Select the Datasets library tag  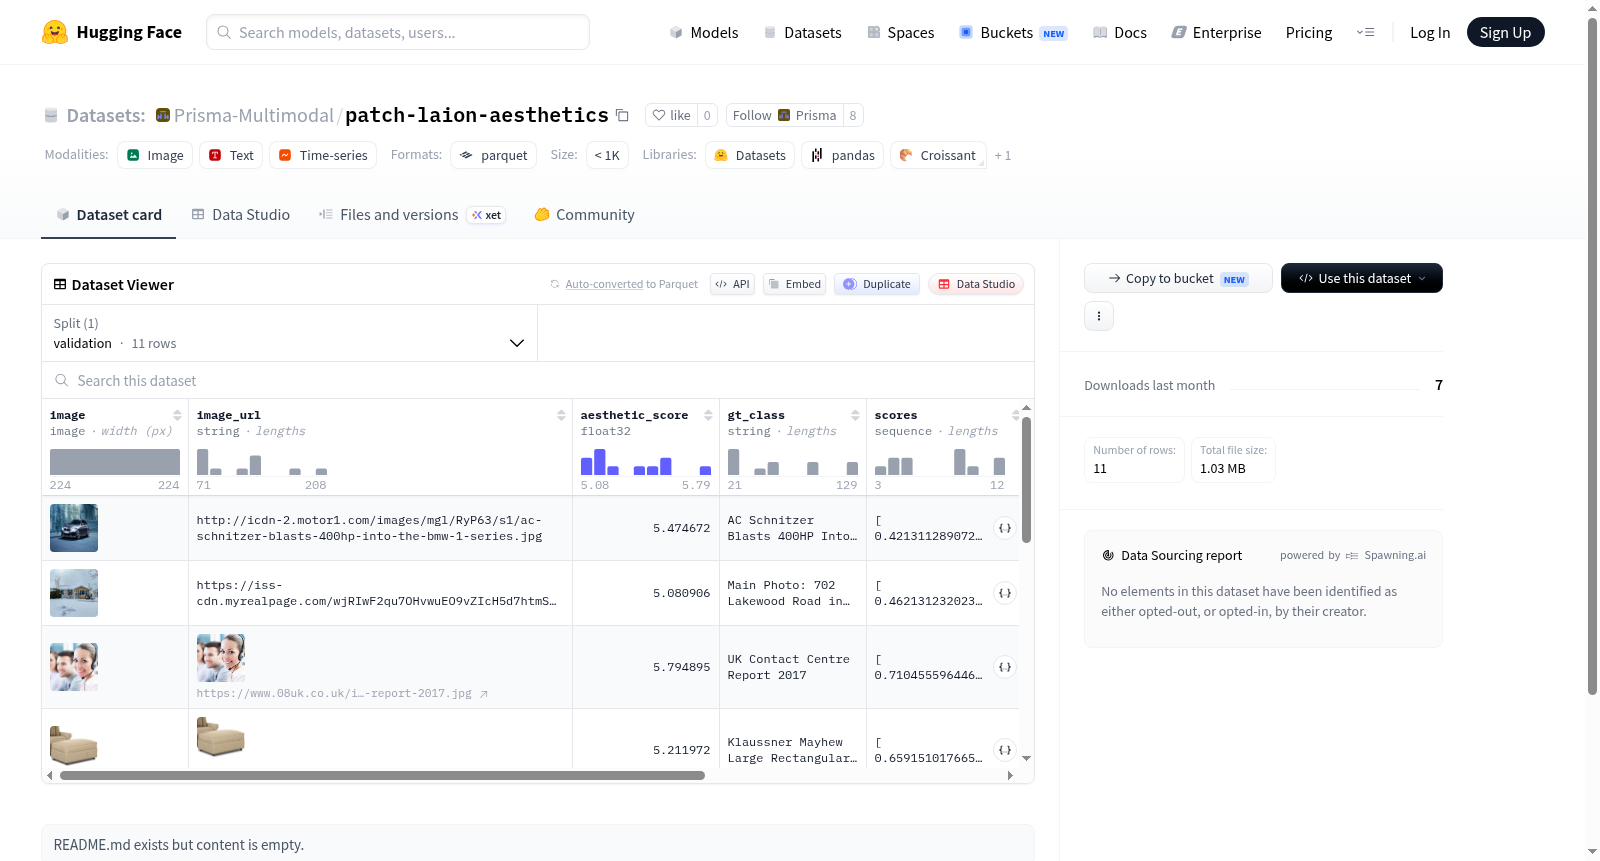[750, 155]
